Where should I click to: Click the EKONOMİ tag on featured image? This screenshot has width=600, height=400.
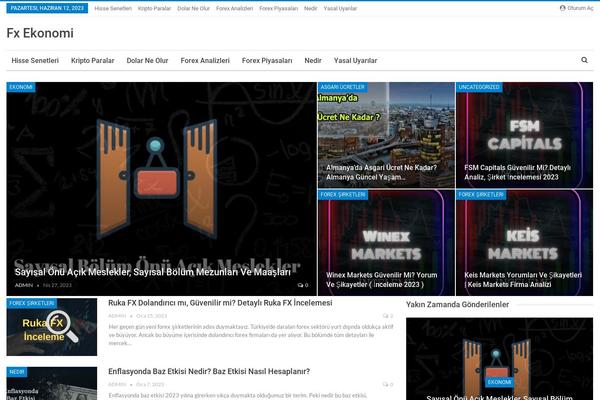(x=21, y=87)
